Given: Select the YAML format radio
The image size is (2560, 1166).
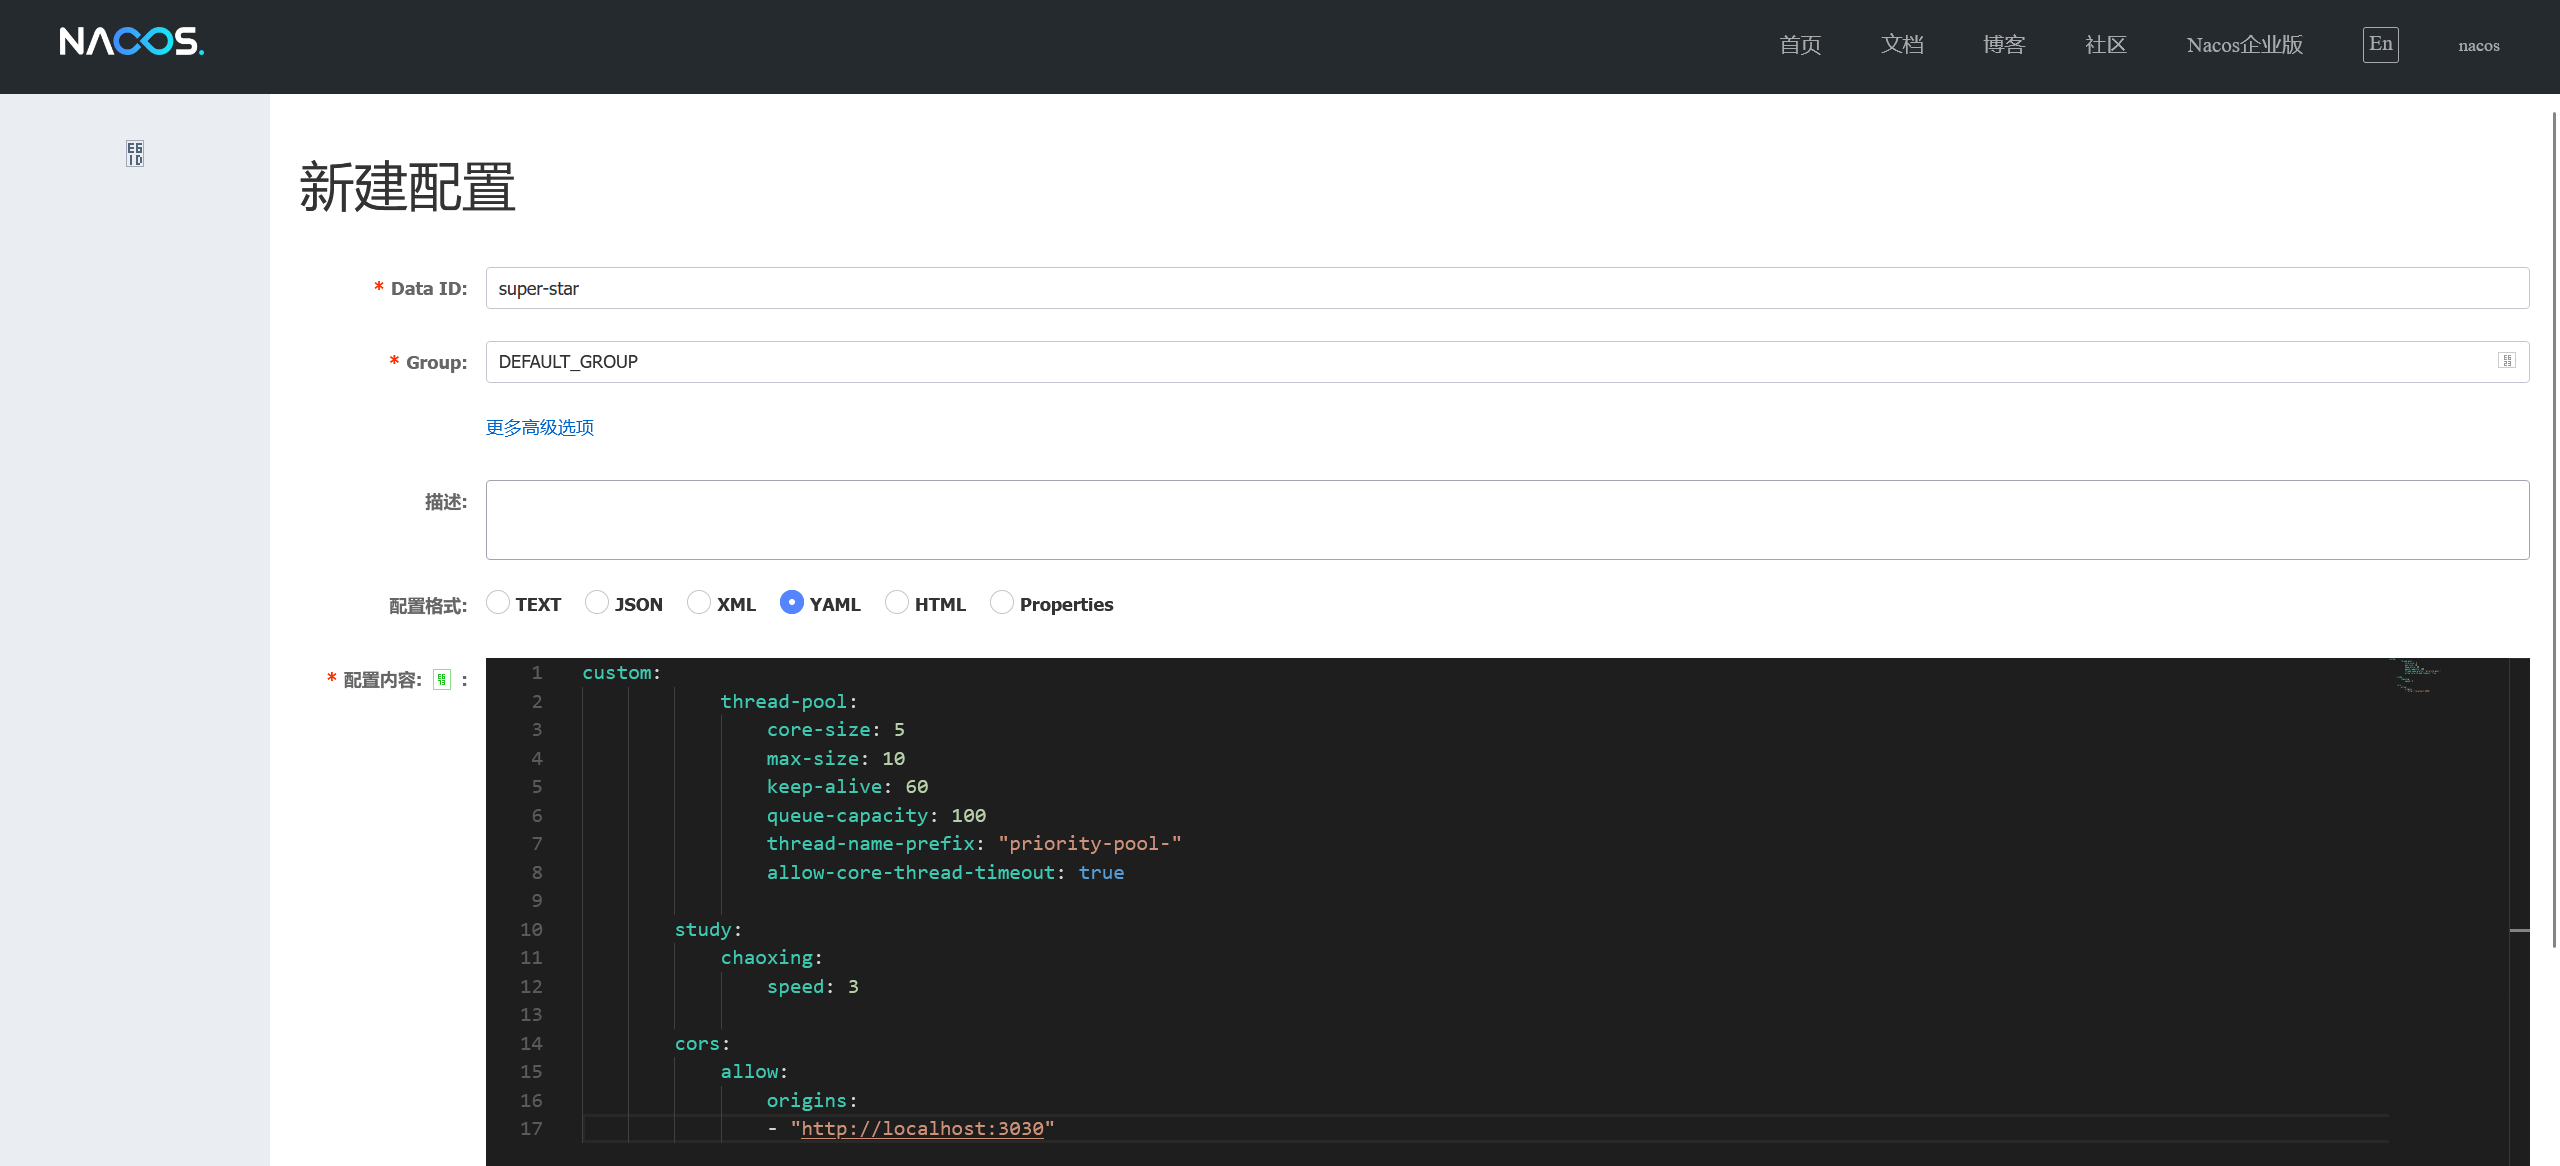Looking at the screenshot, I should pyautogui.click(x=792, y=602).
